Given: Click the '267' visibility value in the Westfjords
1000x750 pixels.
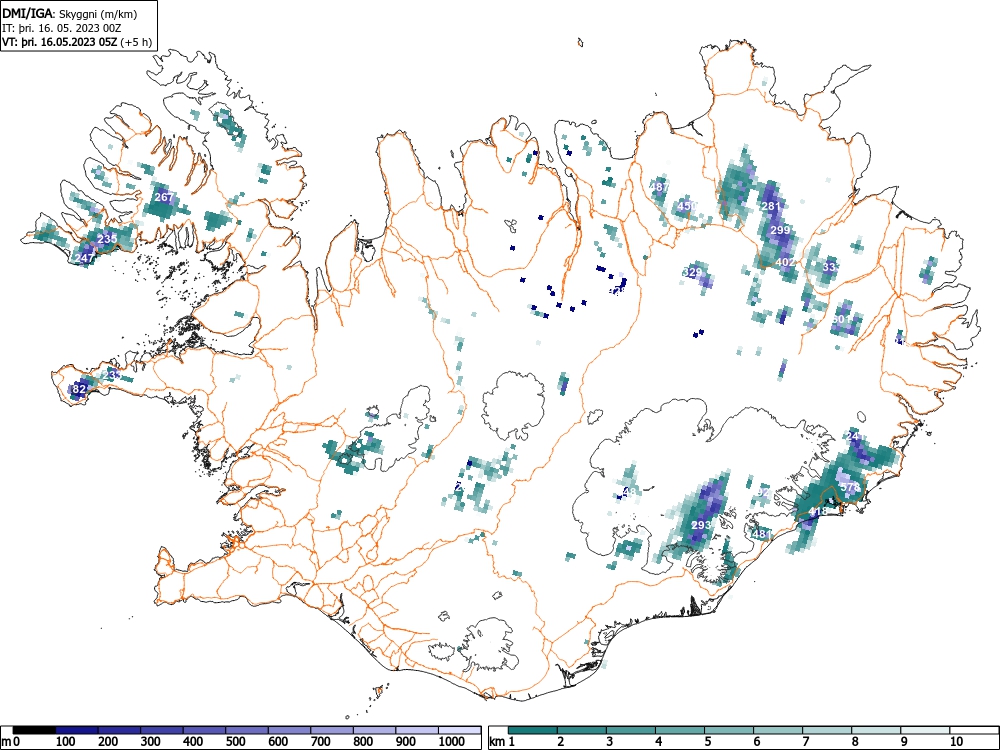Looking at the screenshot, I should click(x=164, y=197).
